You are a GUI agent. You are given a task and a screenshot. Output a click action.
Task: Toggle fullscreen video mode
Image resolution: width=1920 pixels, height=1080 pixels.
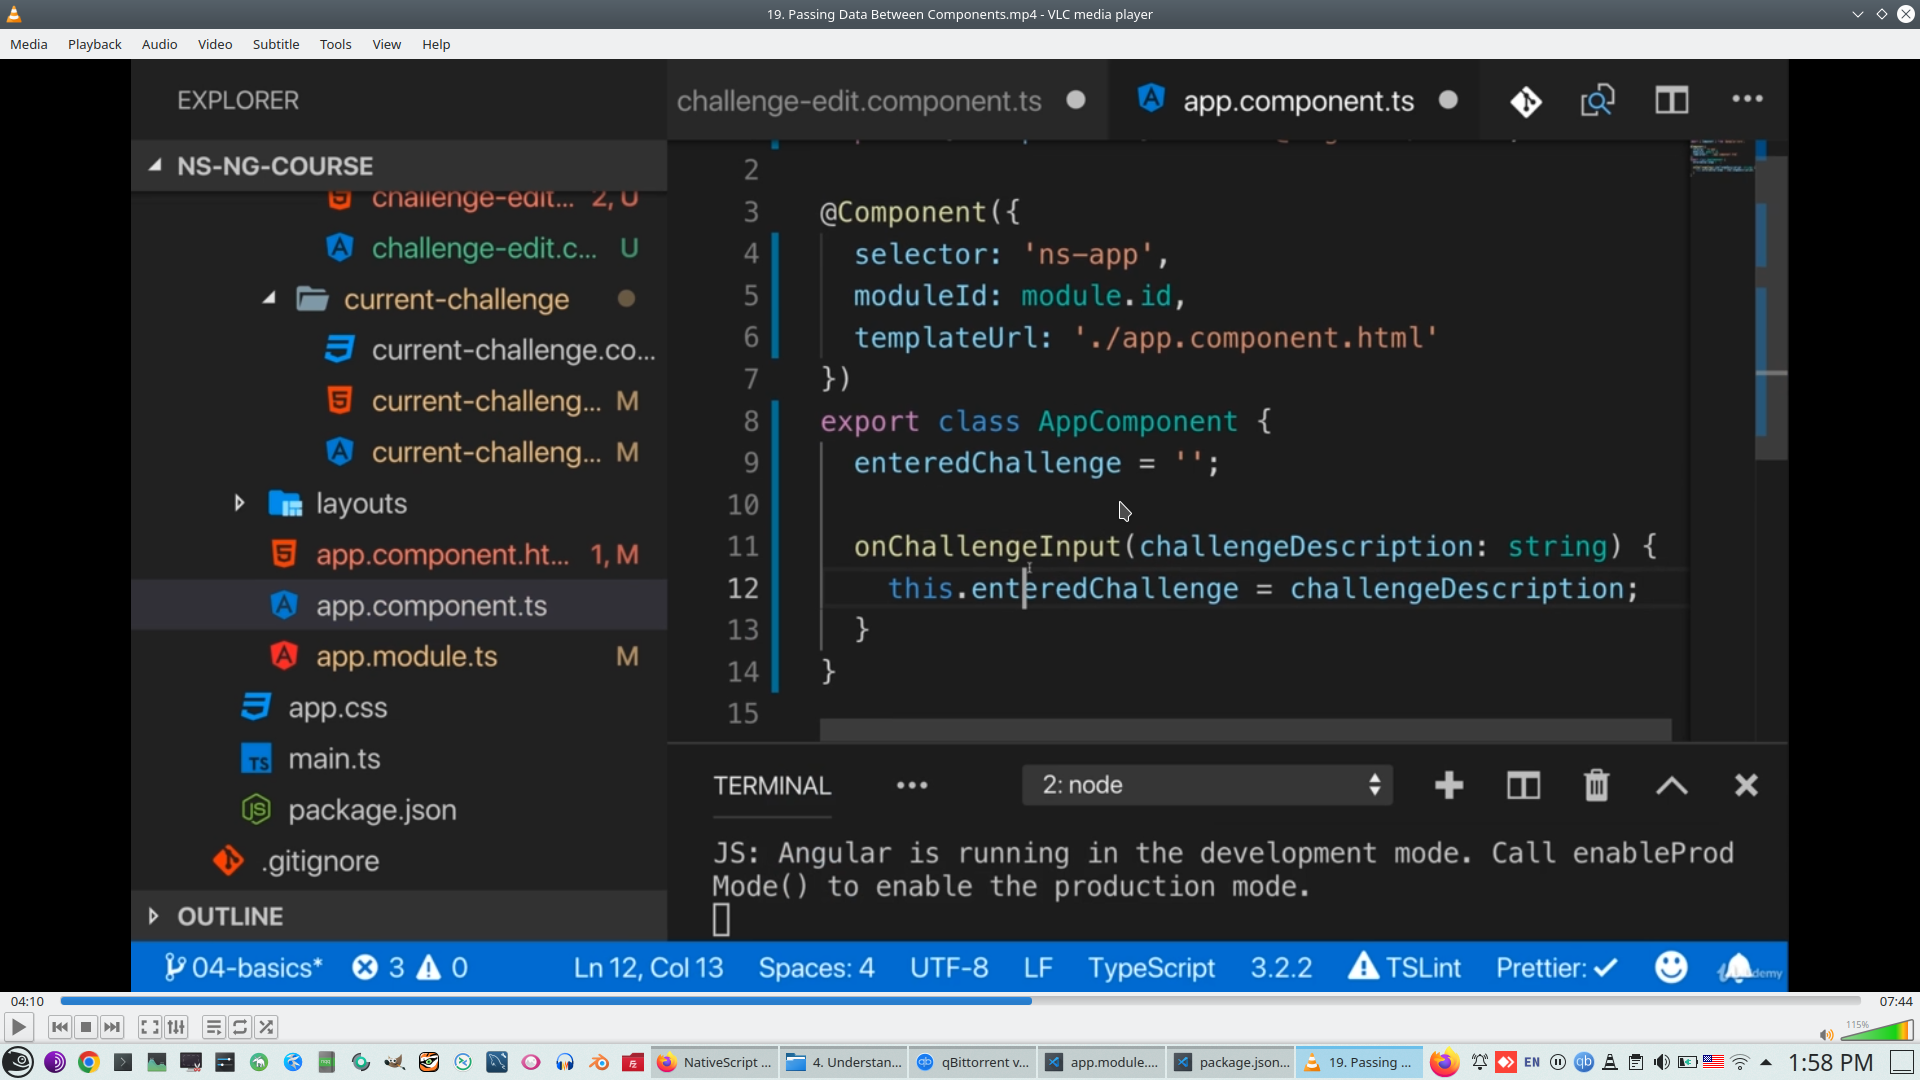149,1027
